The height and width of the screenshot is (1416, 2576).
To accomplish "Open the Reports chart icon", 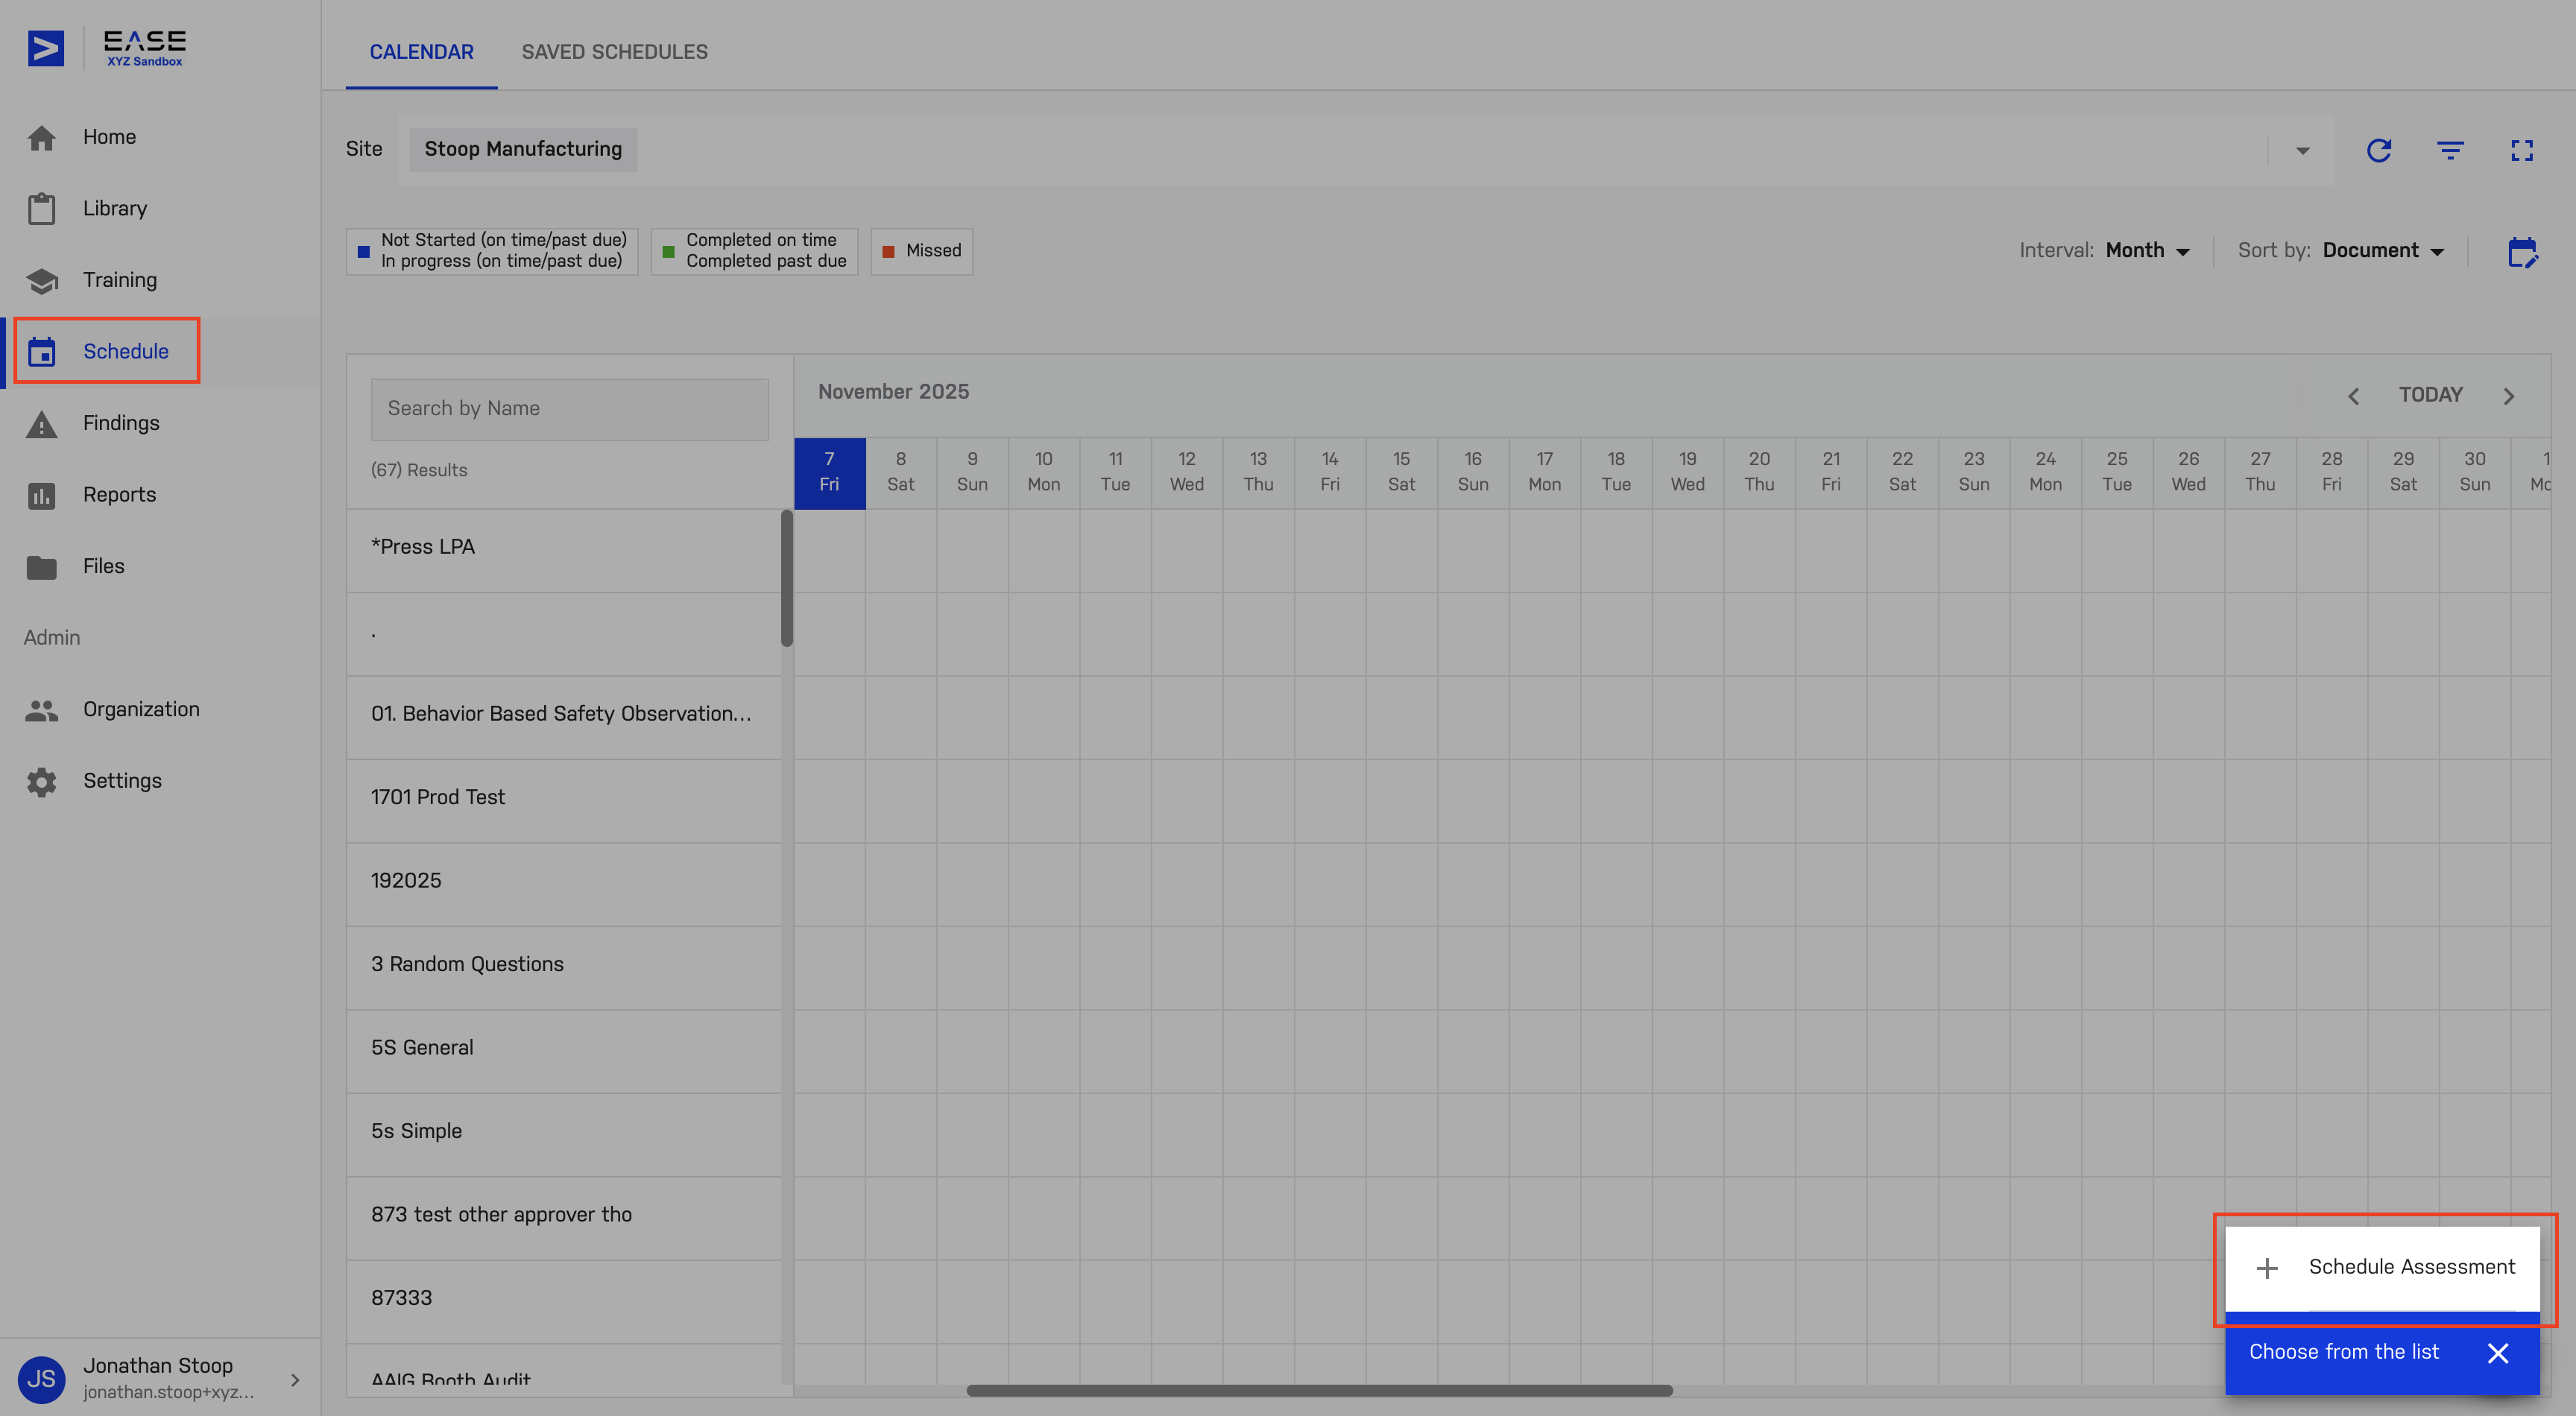I will tap(42, 494).
